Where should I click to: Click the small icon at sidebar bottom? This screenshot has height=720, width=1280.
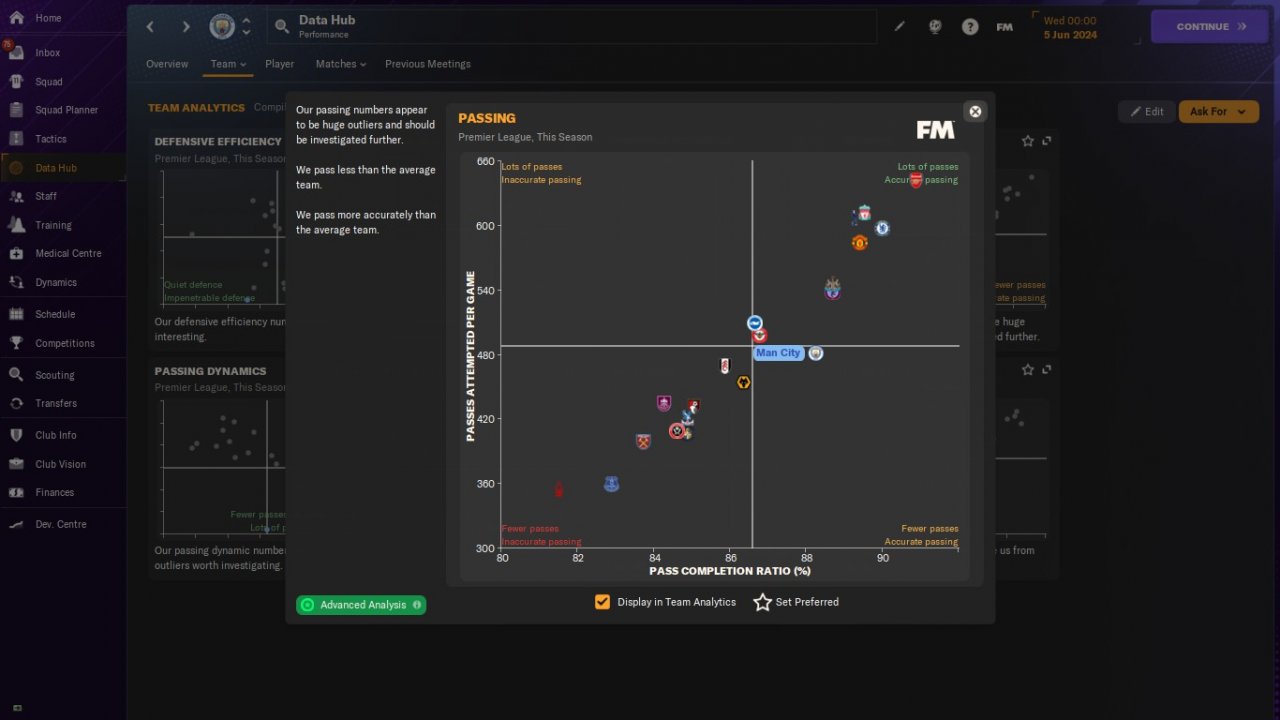pyautogui.click(x=17, y=708)
